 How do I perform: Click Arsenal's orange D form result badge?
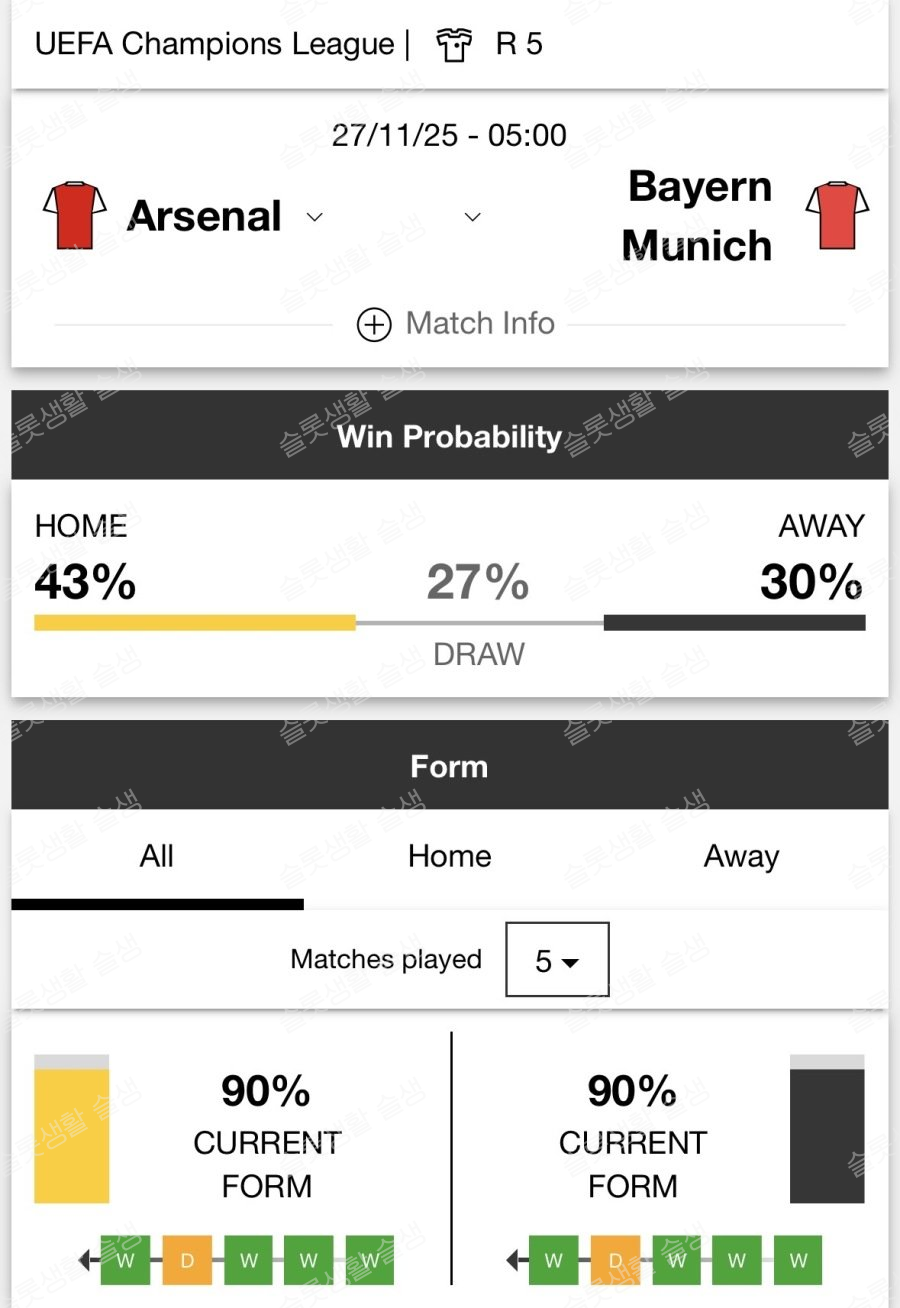tap(187, 1261)
